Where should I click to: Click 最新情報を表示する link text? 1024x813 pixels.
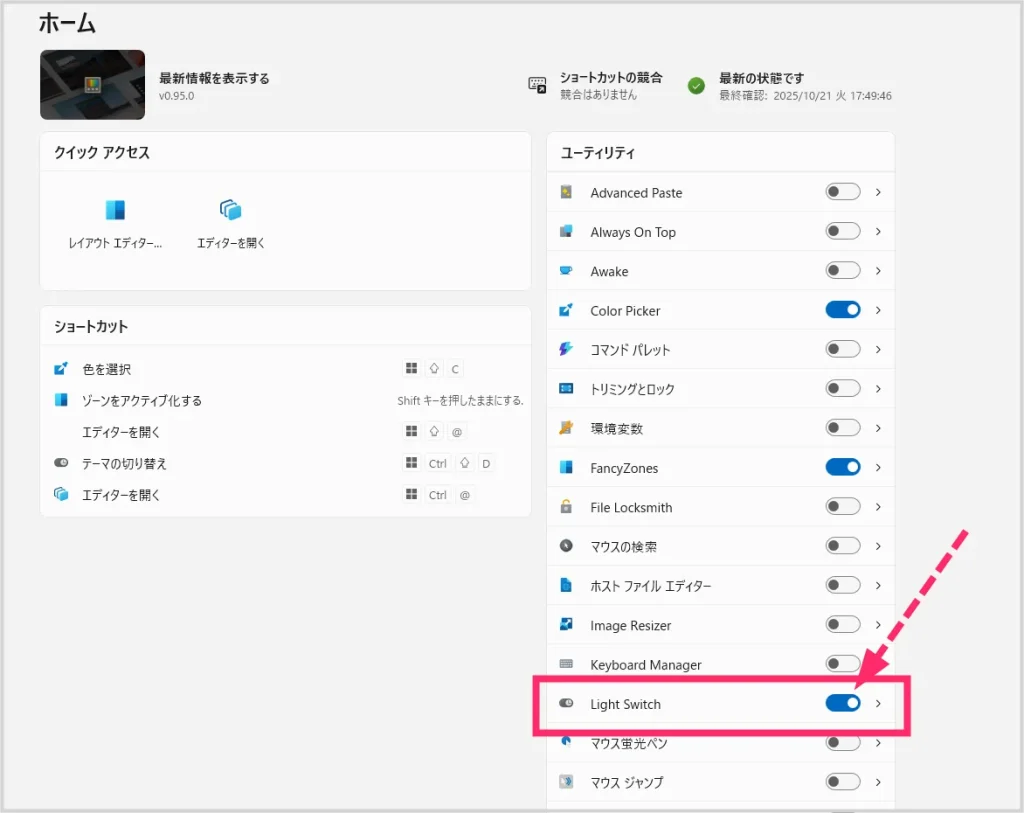(214, 78)
